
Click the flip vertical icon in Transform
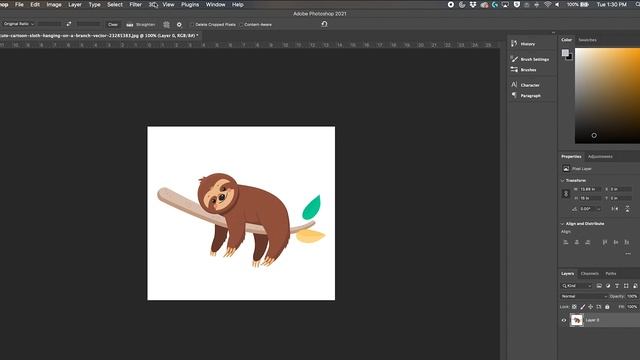pyautogui.click(x=627, y=209)
